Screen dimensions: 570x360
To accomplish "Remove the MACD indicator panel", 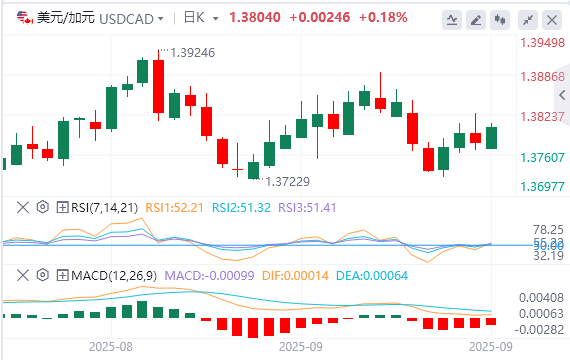I will (x=23, y=276).
